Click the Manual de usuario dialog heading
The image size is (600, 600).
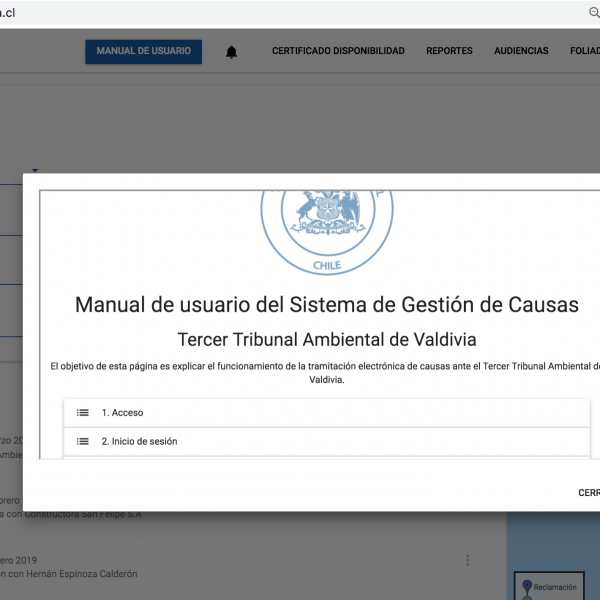[327, 305]
